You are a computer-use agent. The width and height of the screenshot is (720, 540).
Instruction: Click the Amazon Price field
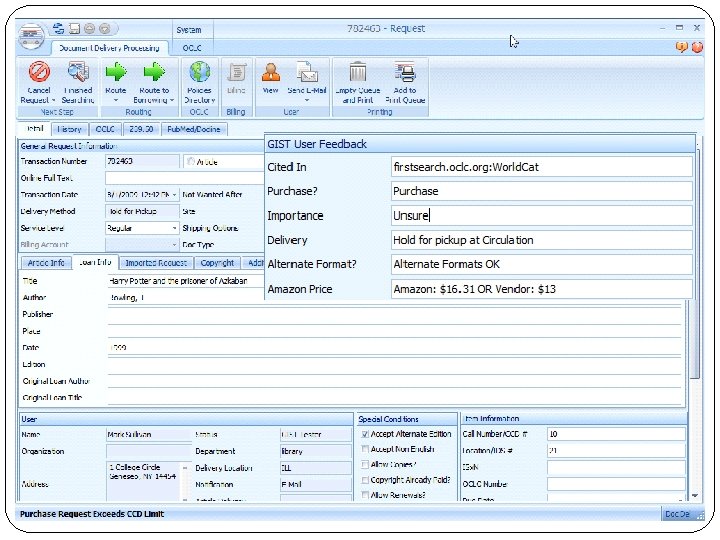point(541,289)
